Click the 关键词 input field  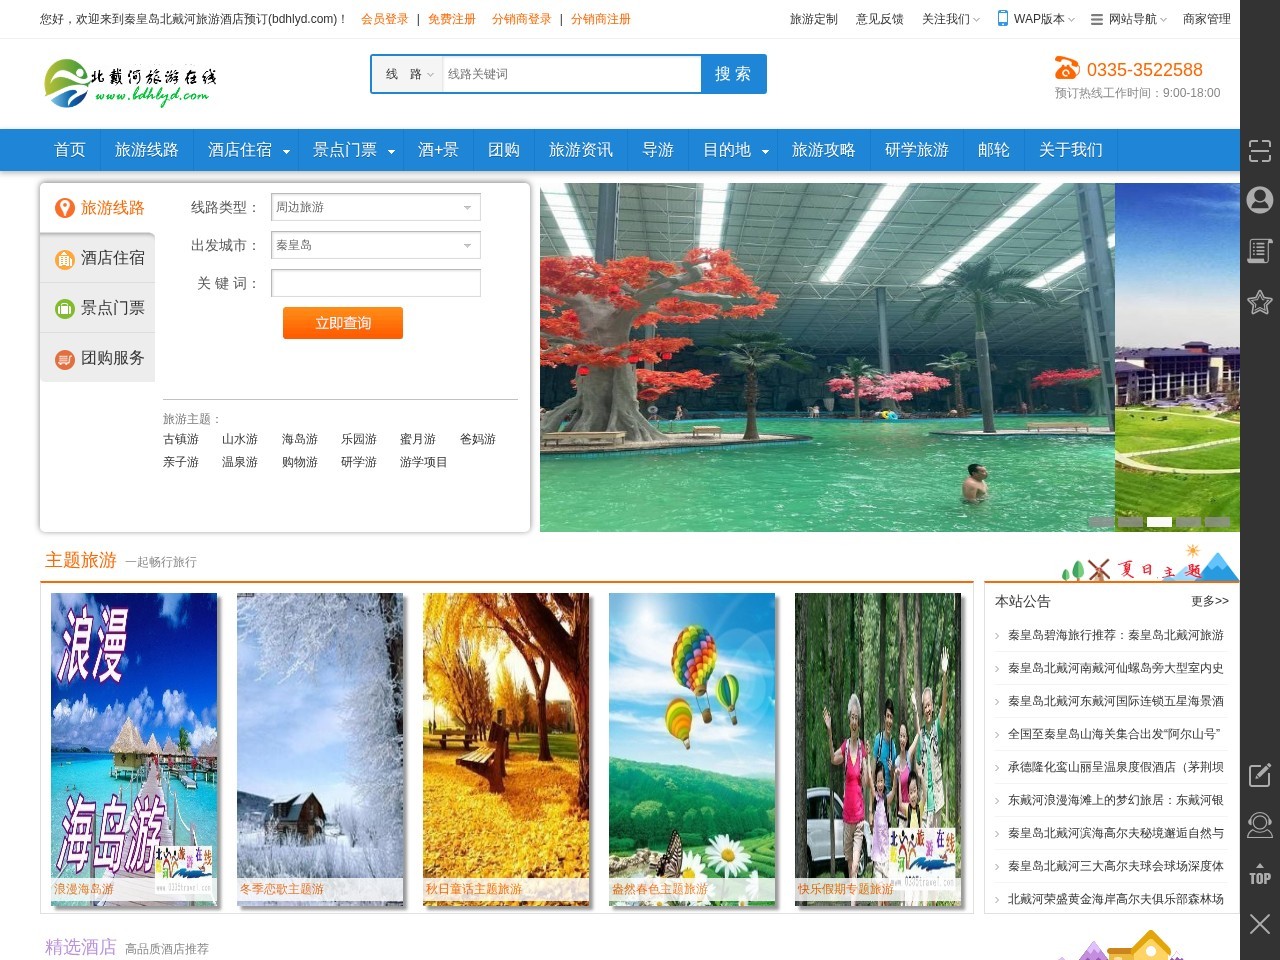[375, 283]
